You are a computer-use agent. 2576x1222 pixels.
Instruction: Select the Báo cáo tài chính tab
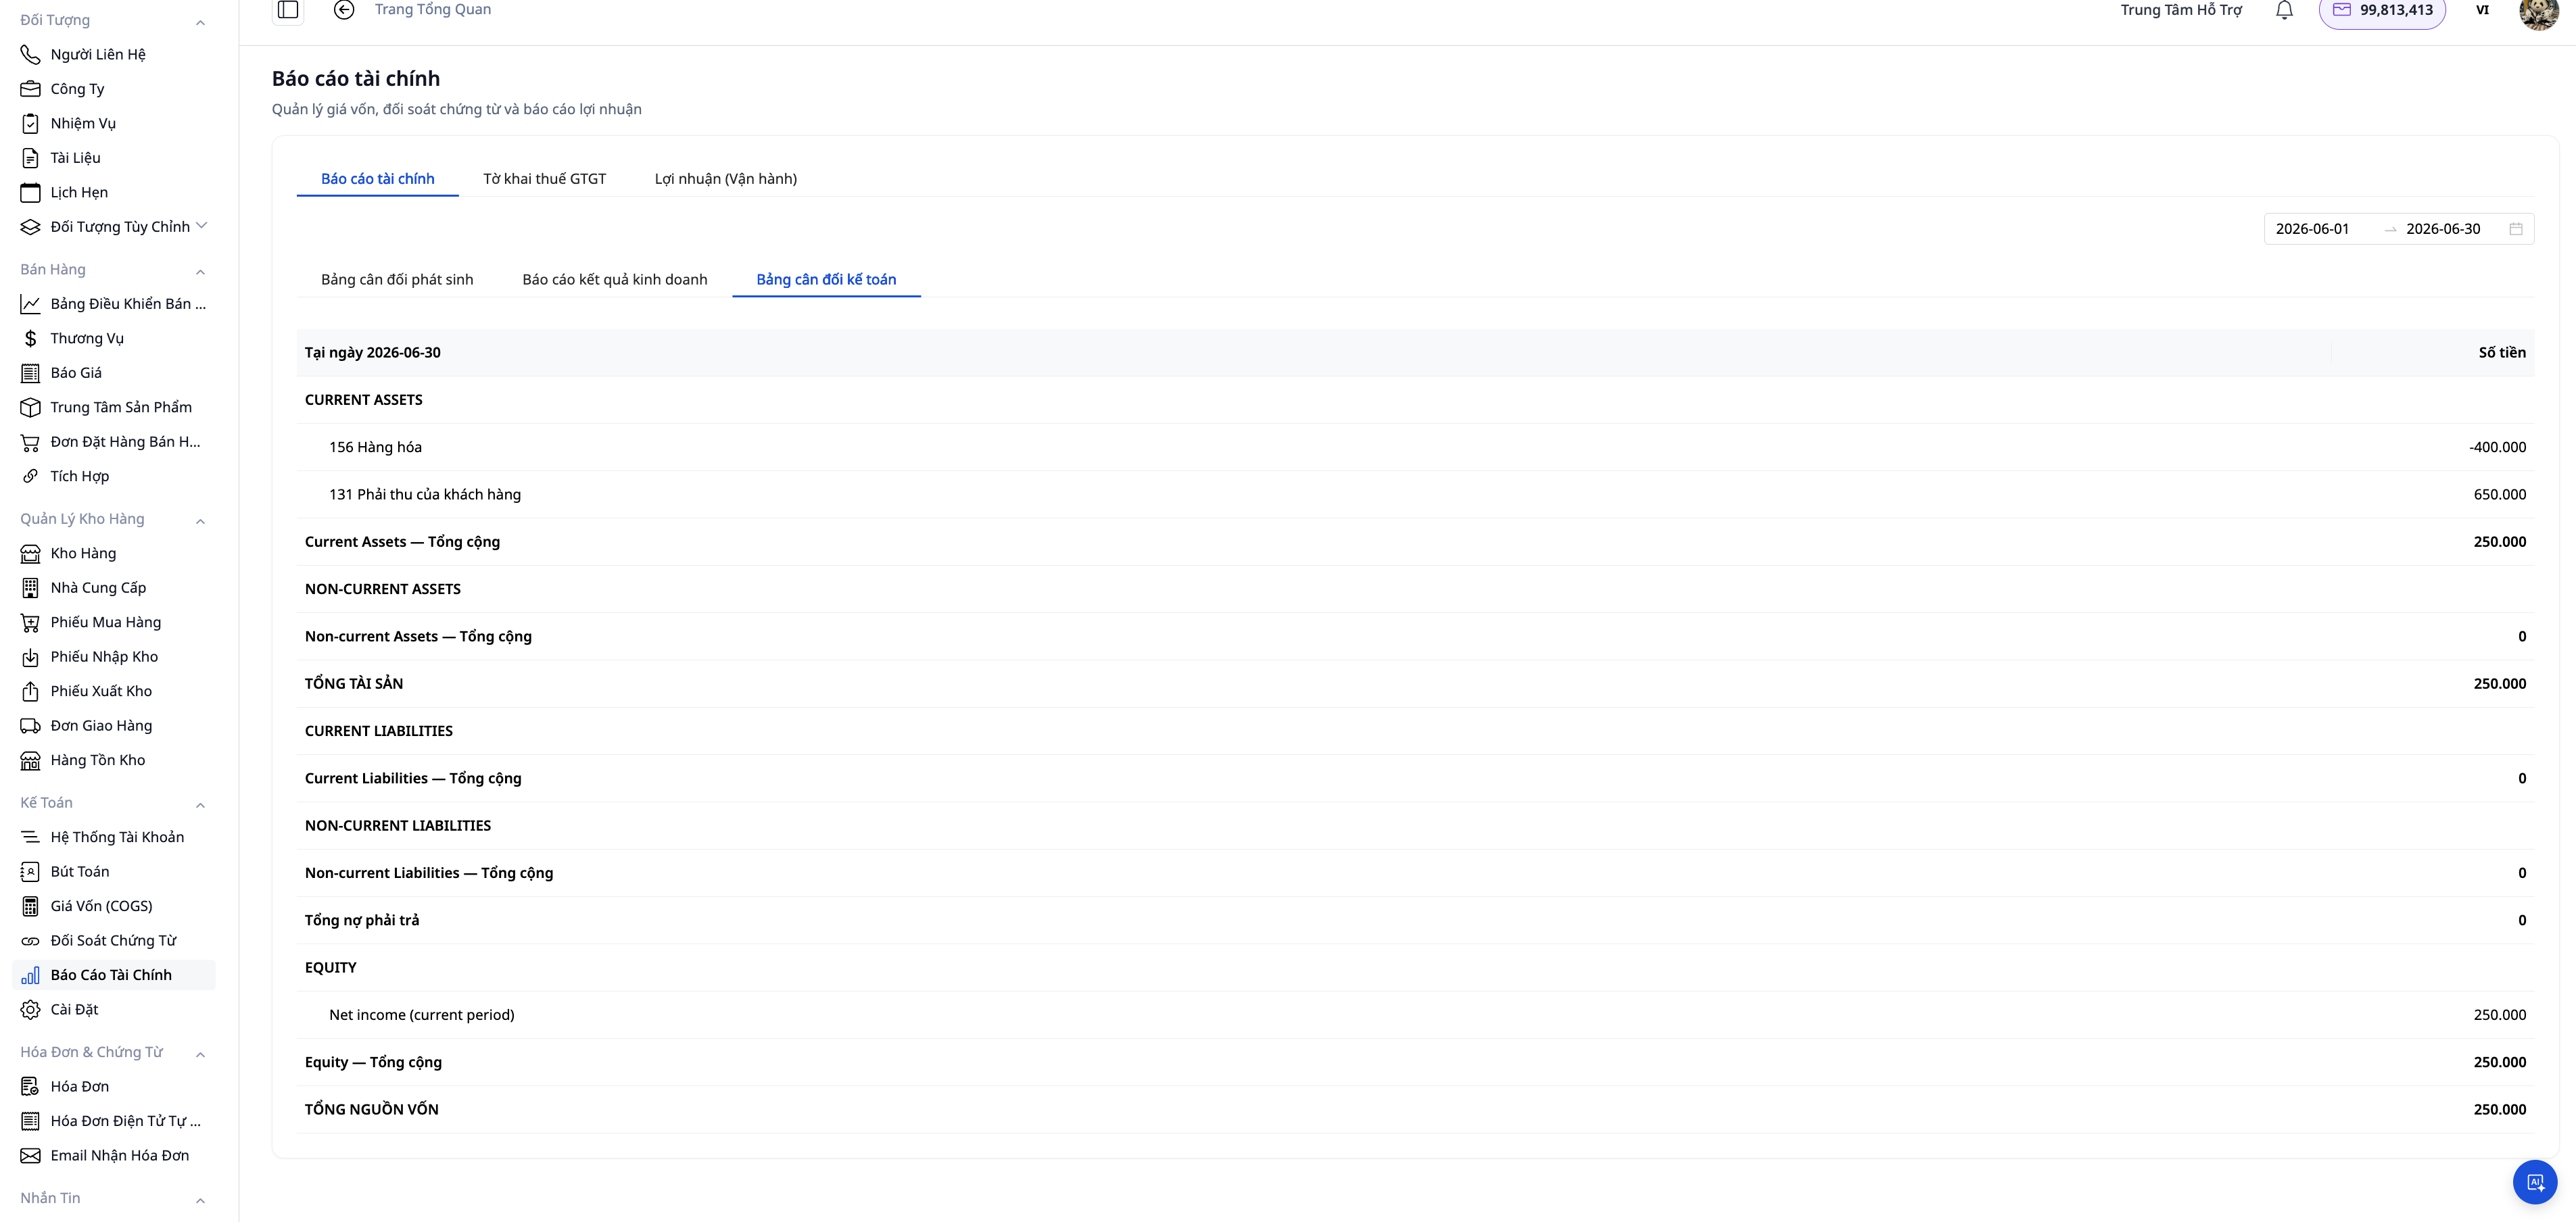[377, 179]
